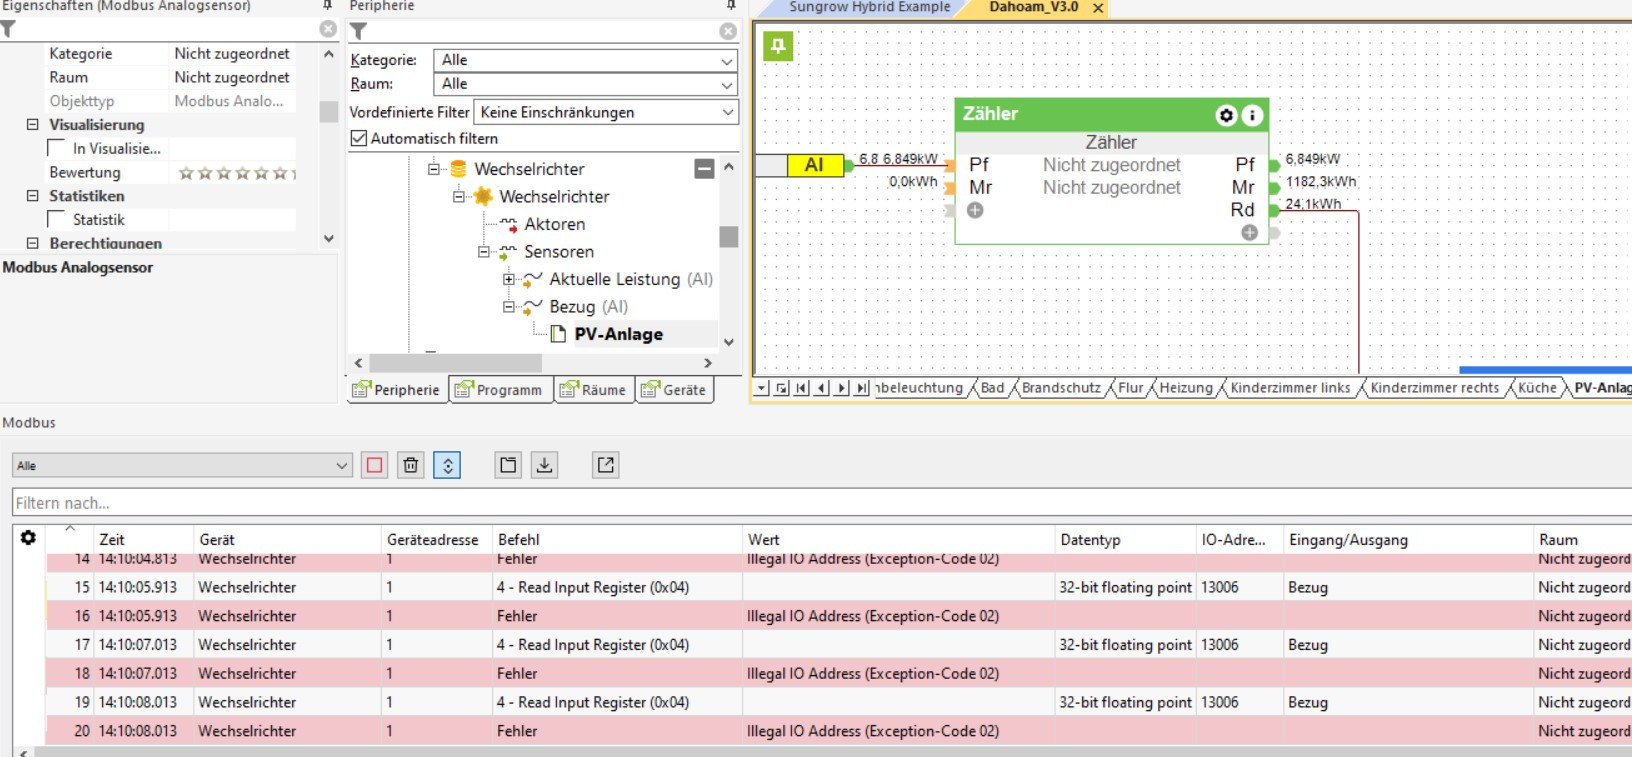The image size is (1632, 757).
Task: Switch to the Sungrow Hybrid Example tab
Action: [x=868, y=8]
